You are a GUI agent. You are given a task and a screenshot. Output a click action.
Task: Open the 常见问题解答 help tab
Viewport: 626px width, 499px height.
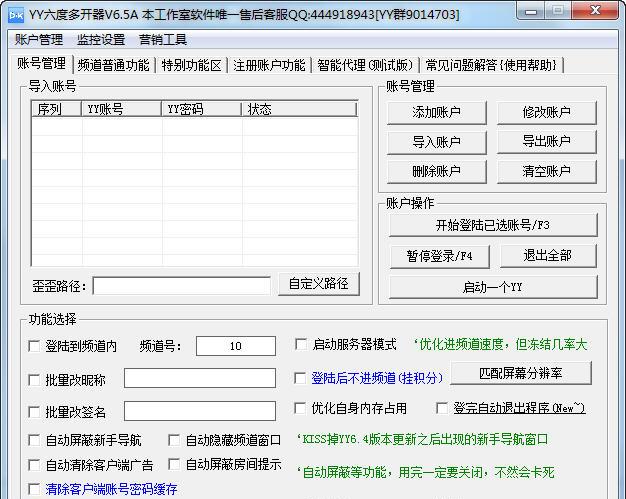[492, 65]
